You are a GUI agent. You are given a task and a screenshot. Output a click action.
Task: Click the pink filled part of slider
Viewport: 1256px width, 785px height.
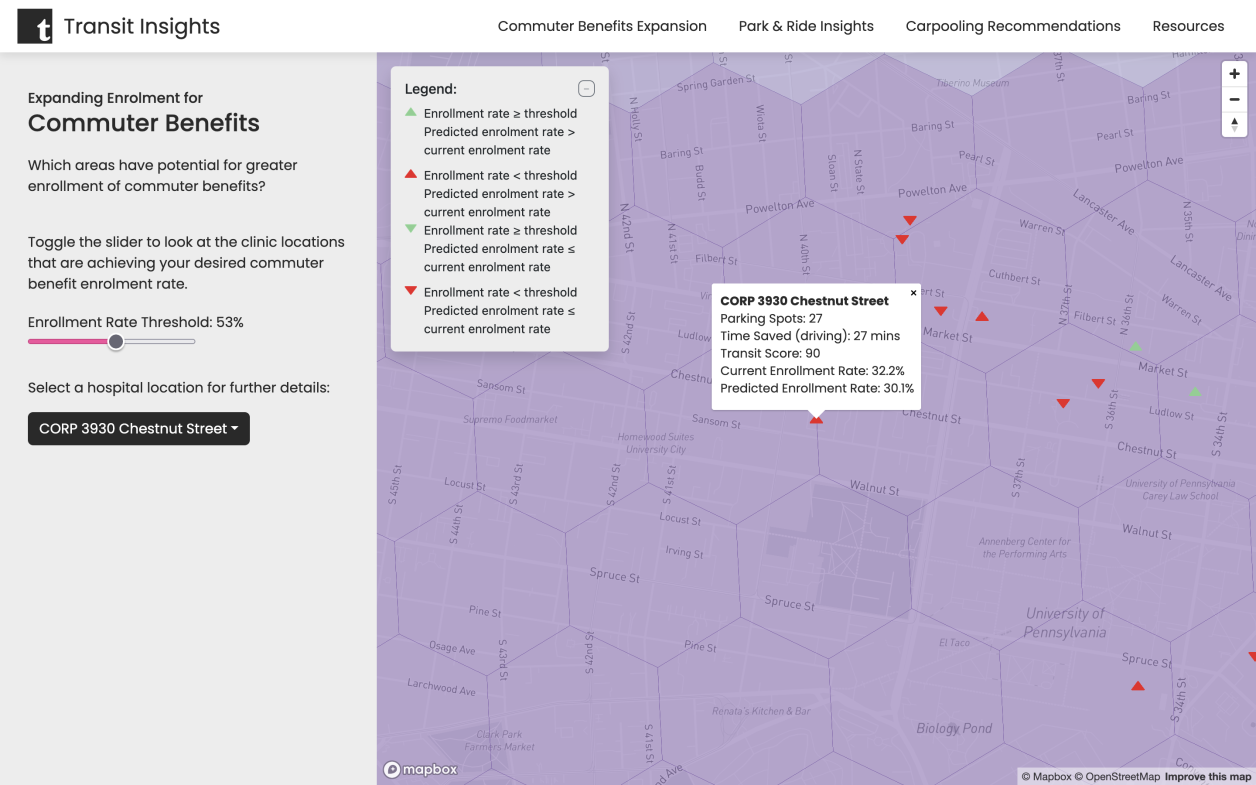click(x=68, y=342)
